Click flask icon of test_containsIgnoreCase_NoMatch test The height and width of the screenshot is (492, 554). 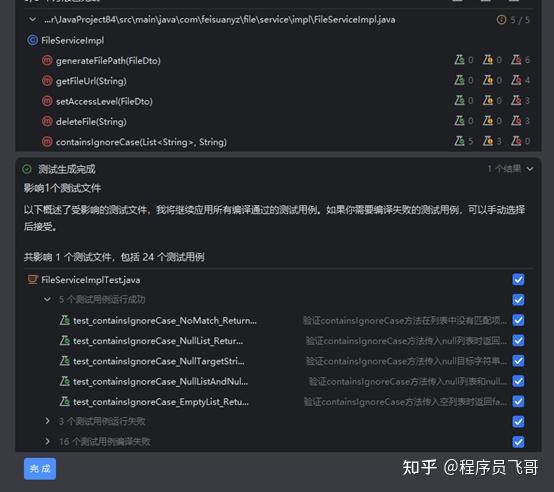64,320
